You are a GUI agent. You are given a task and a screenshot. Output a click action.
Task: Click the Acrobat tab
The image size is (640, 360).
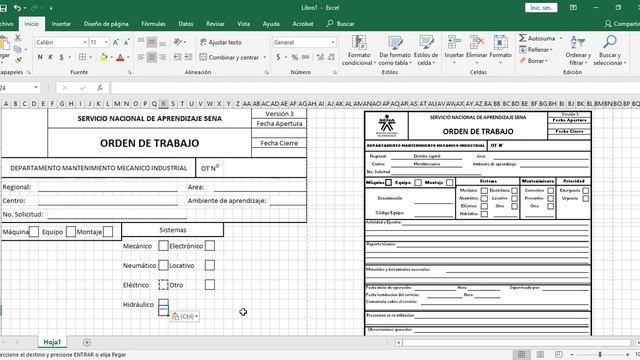[303, 24]
